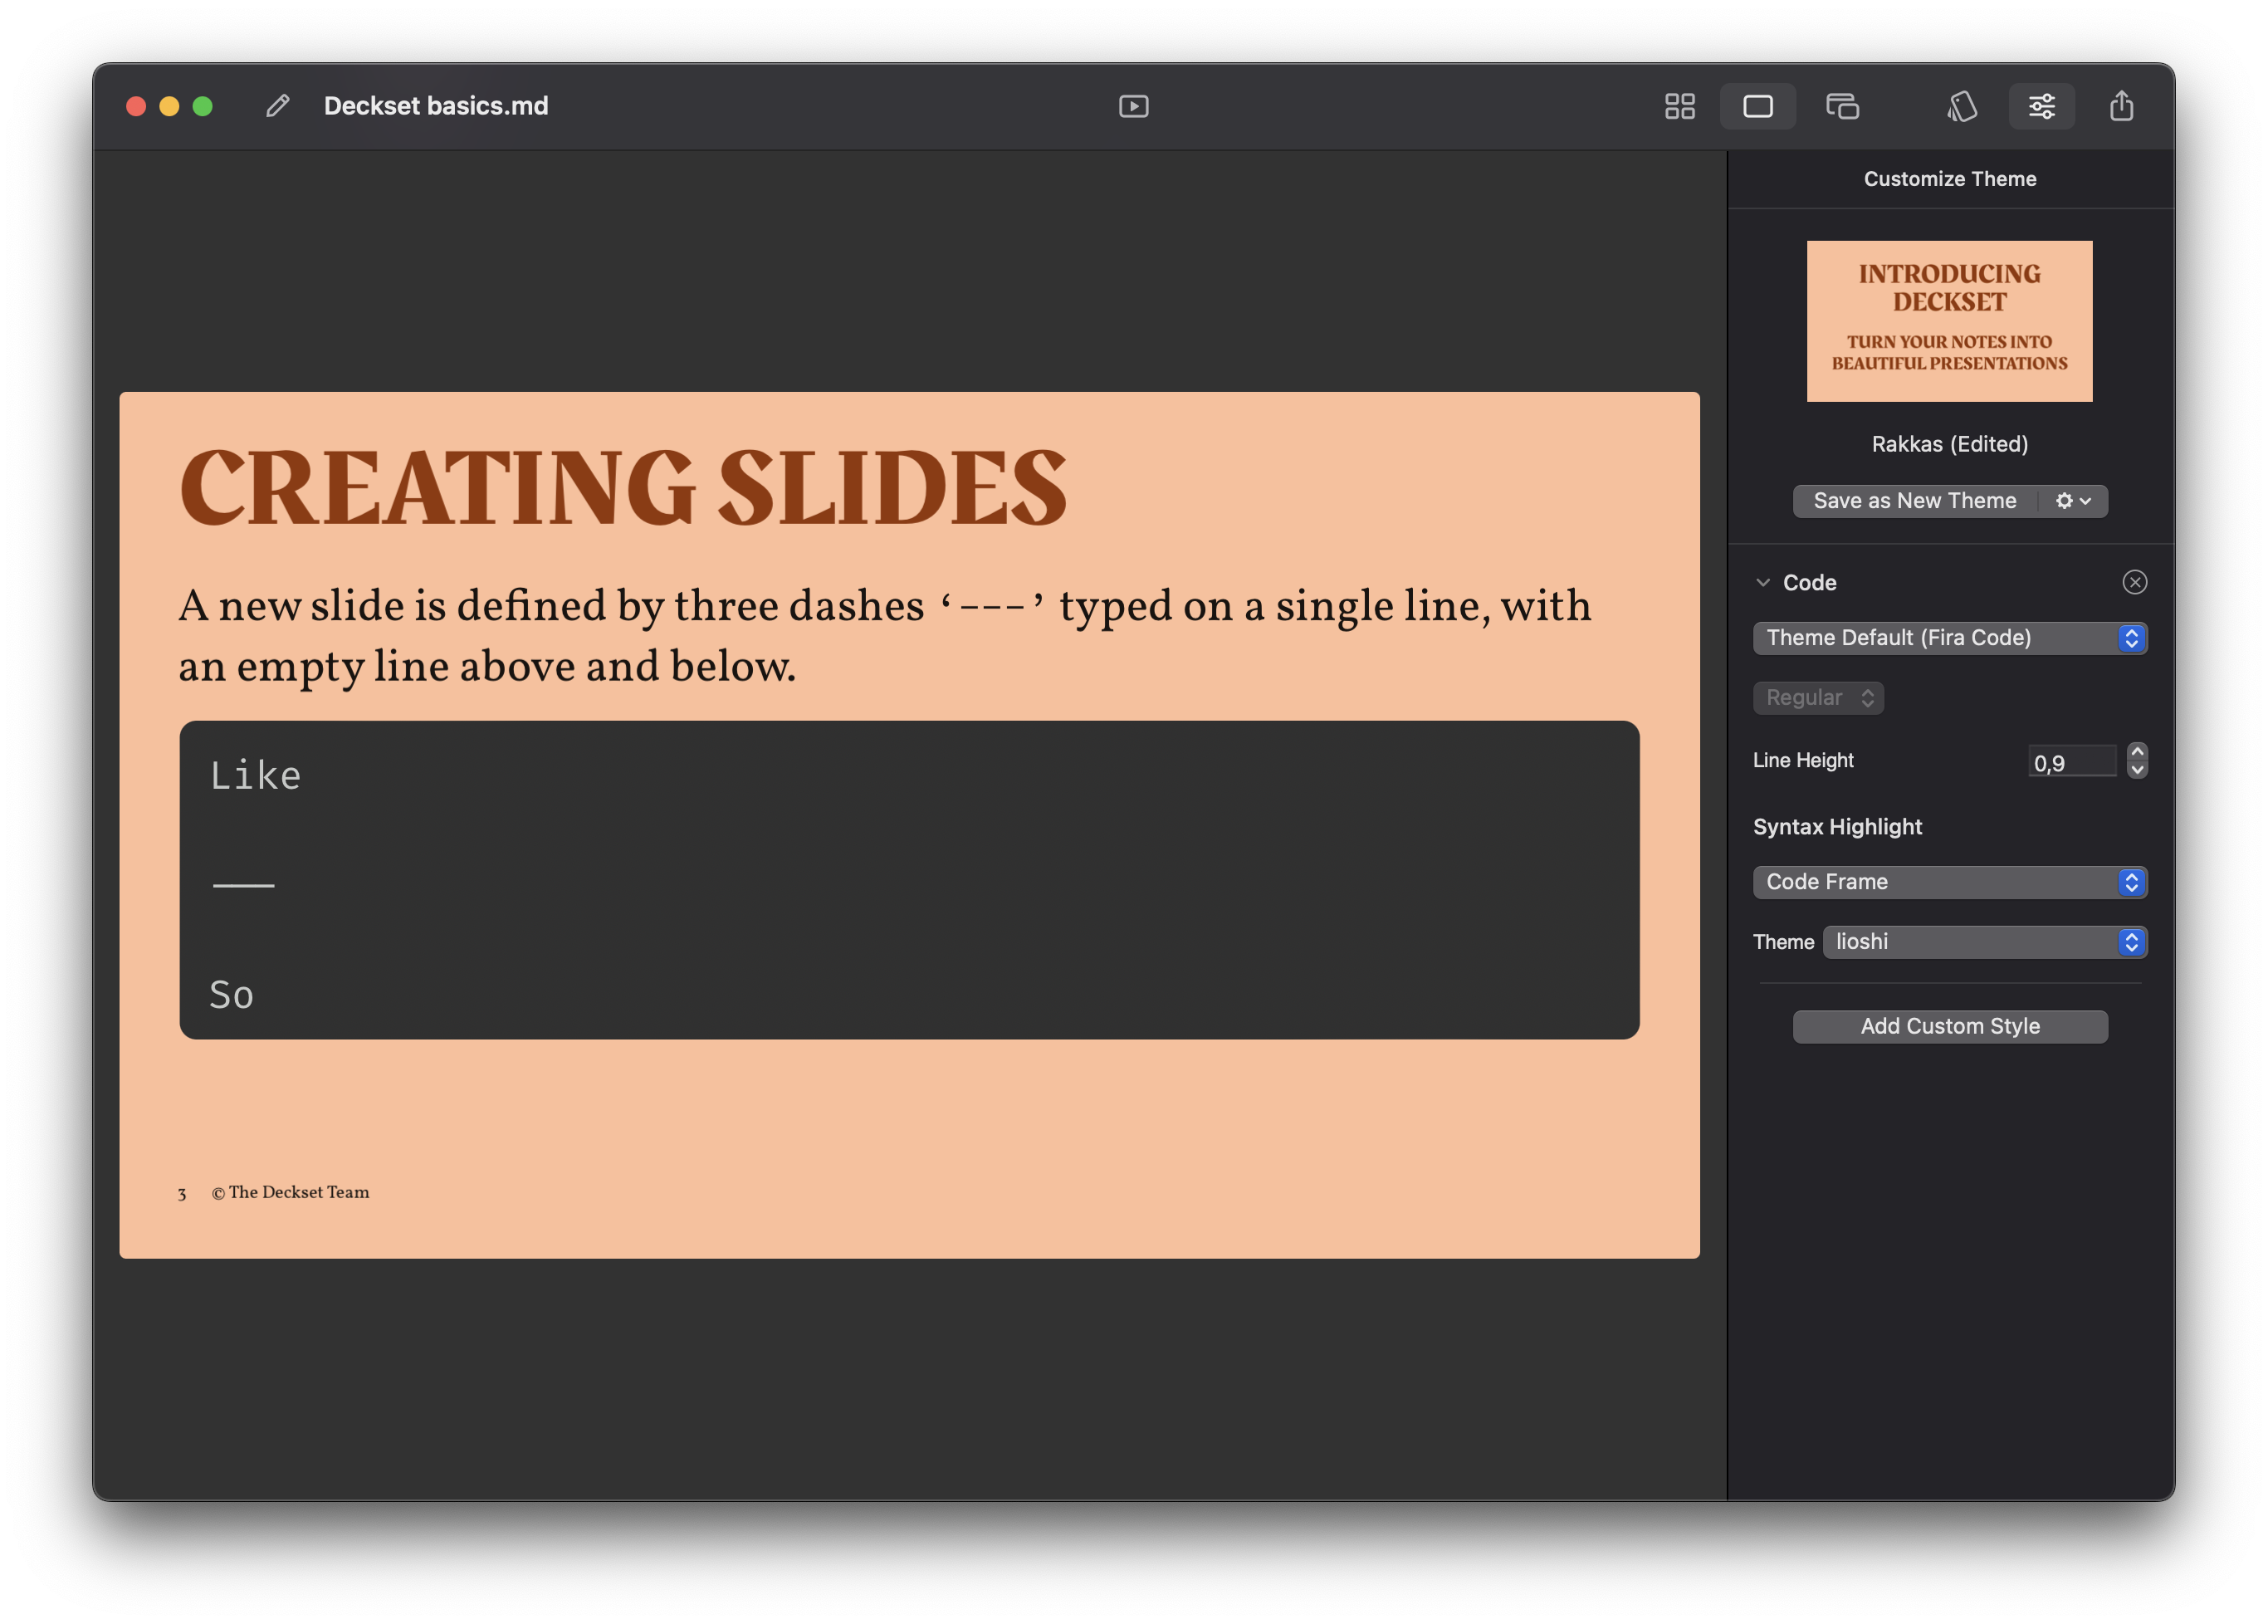Collapse the Code section chevron
The height and width of the screenshot is (1624, 2268).
[x=1763, y=582]
